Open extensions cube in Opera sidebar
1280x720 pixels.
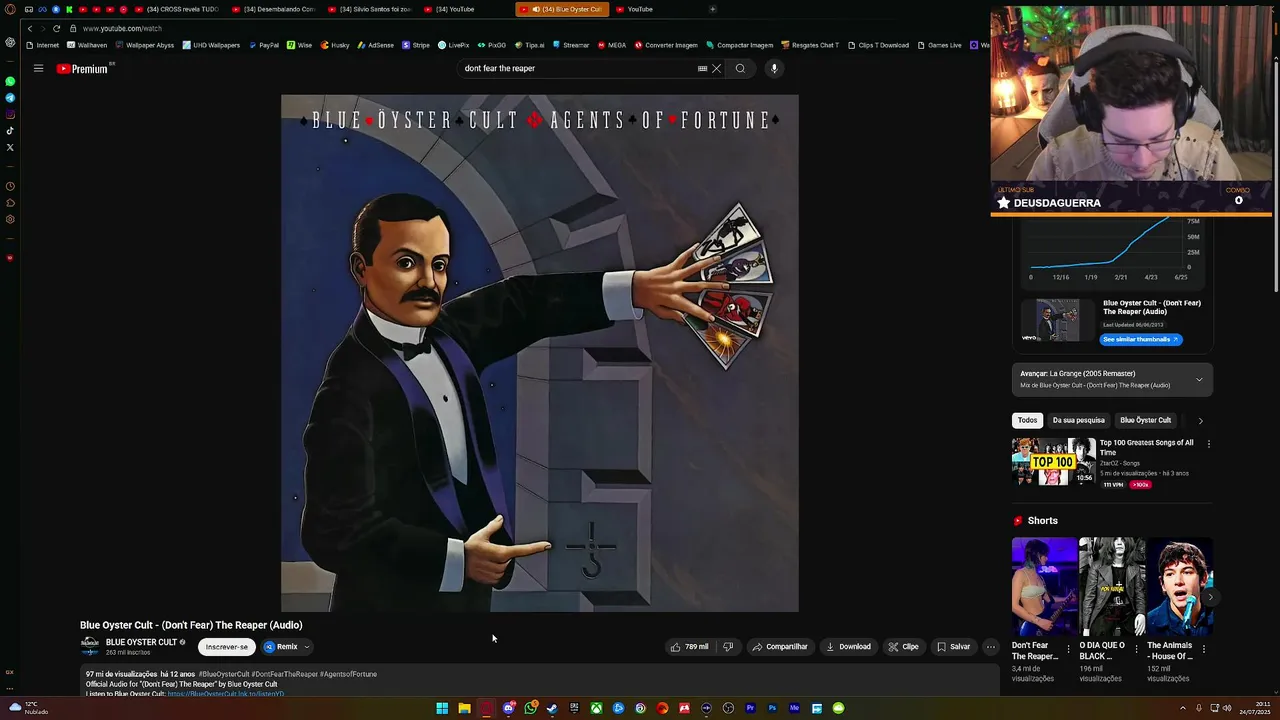pyautogui.click(x=10, y=203)
